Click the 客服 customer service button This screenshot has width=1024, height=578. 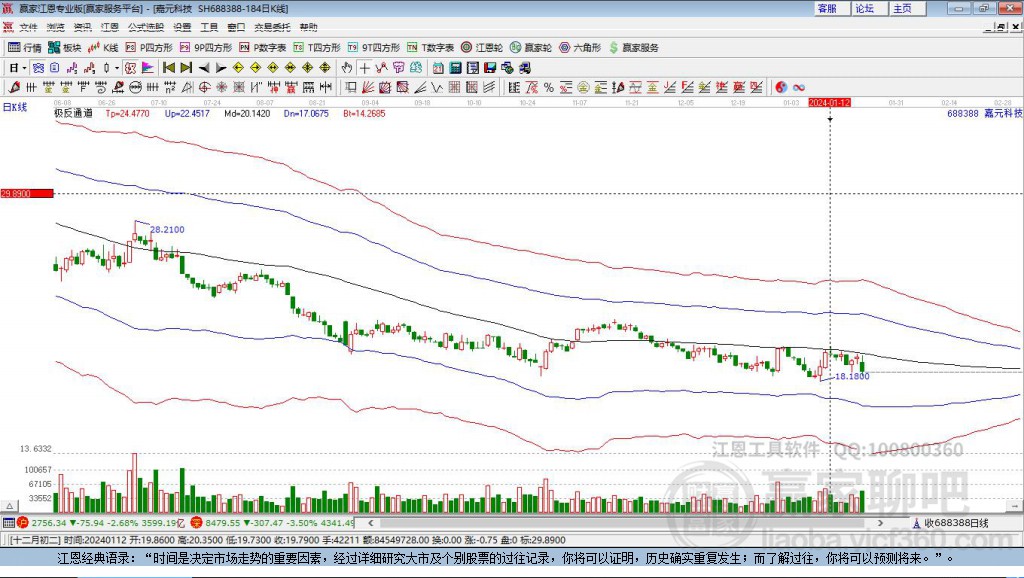coord(827,8)
